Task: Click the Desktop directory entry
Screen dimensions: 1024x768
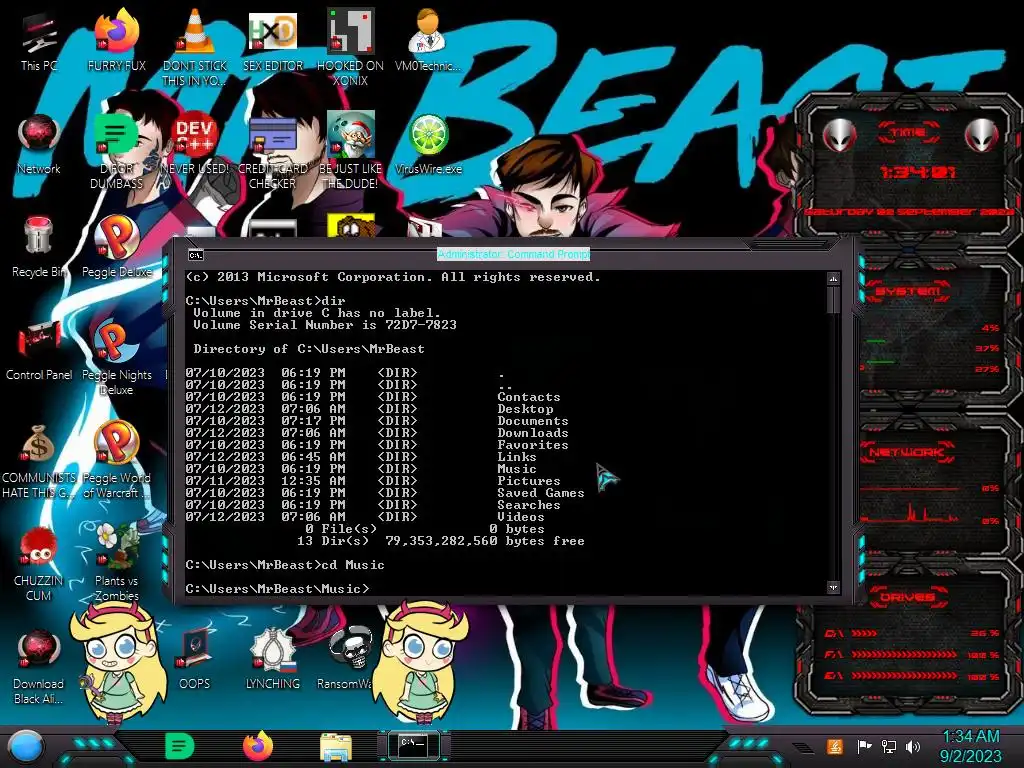Action: pos(525,408)
